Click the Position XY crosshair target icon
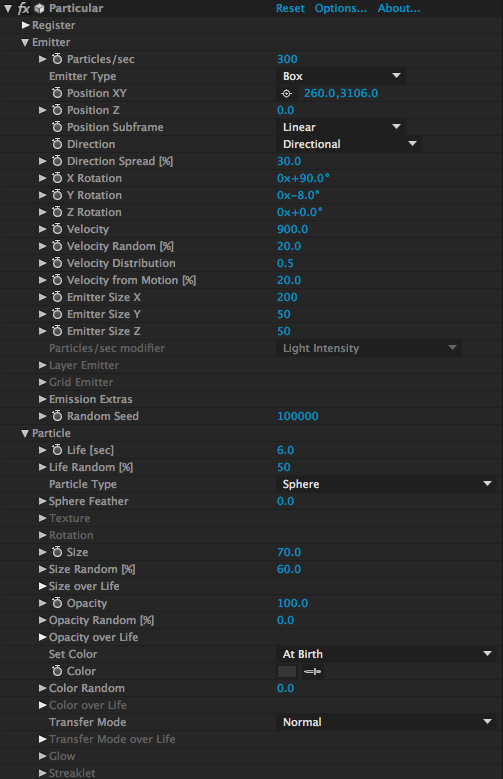 [286, 93]
